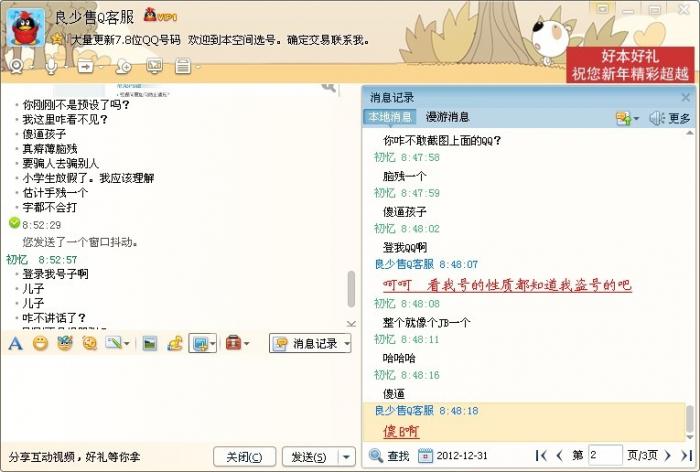The image size is (700, 472).
Task: Open the calendar date picker icon
Action: coord(425,455)
